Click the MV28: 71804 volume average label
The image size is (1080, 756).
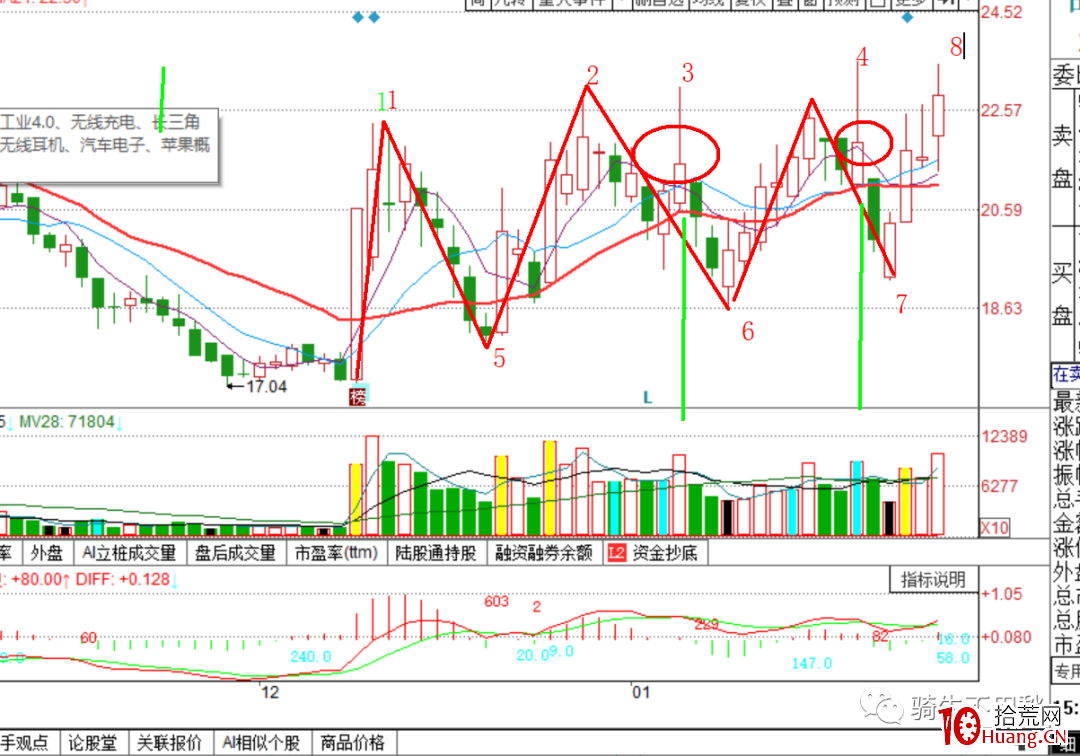(x=66, y=421)
